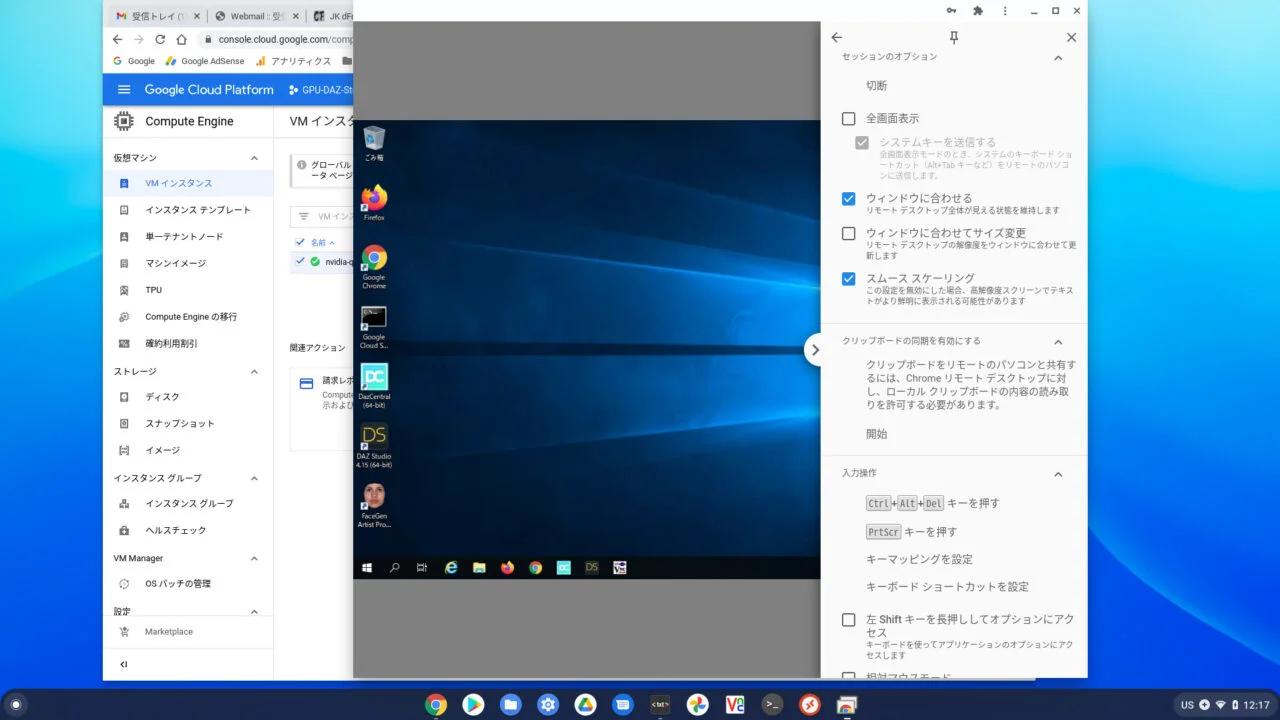
Task: Go to browser home page
Action: [x=182, y=40]
